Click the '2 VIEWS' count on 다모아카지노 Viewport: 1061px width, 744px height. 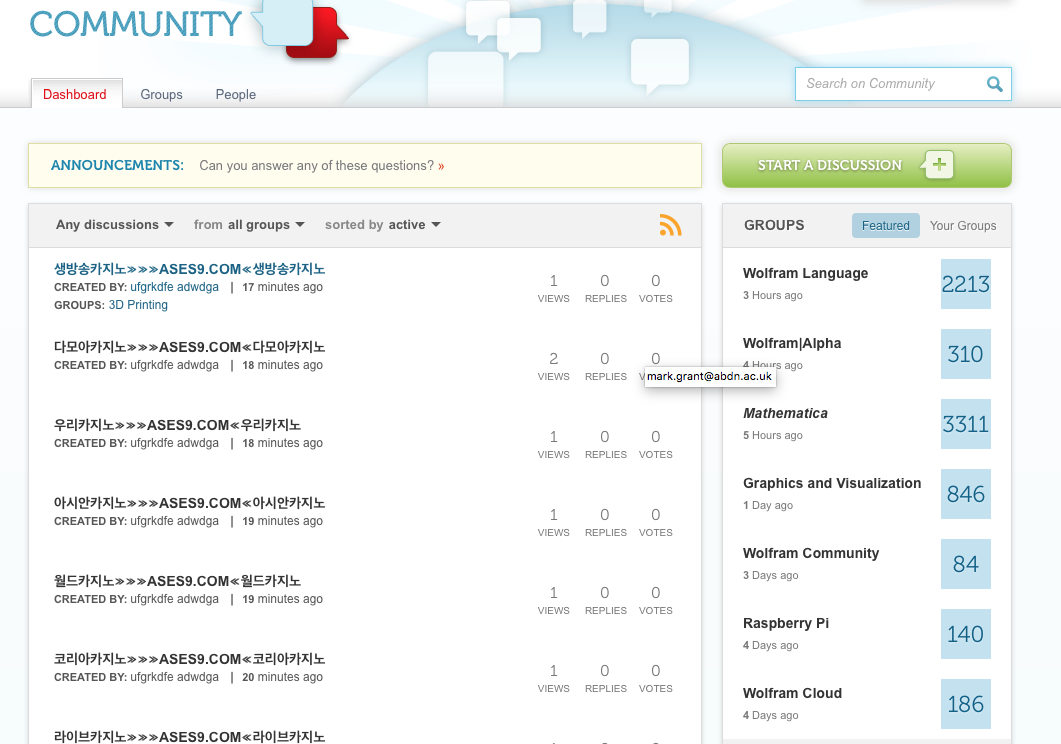pyautogui.click(x=554, y=365)
